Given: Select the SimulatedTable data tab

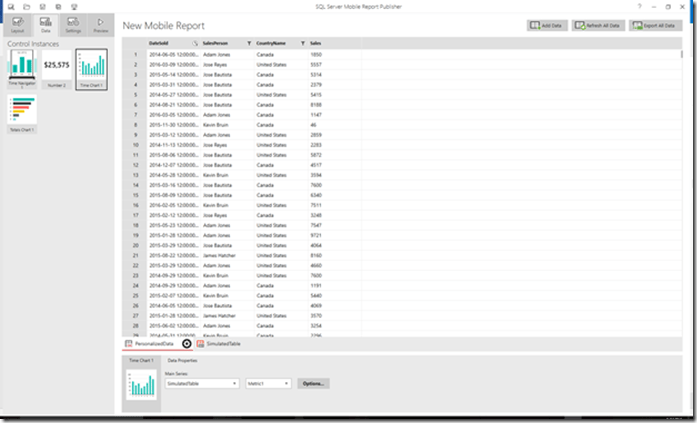Looking at the screenshot, I should tap(219, 343).
